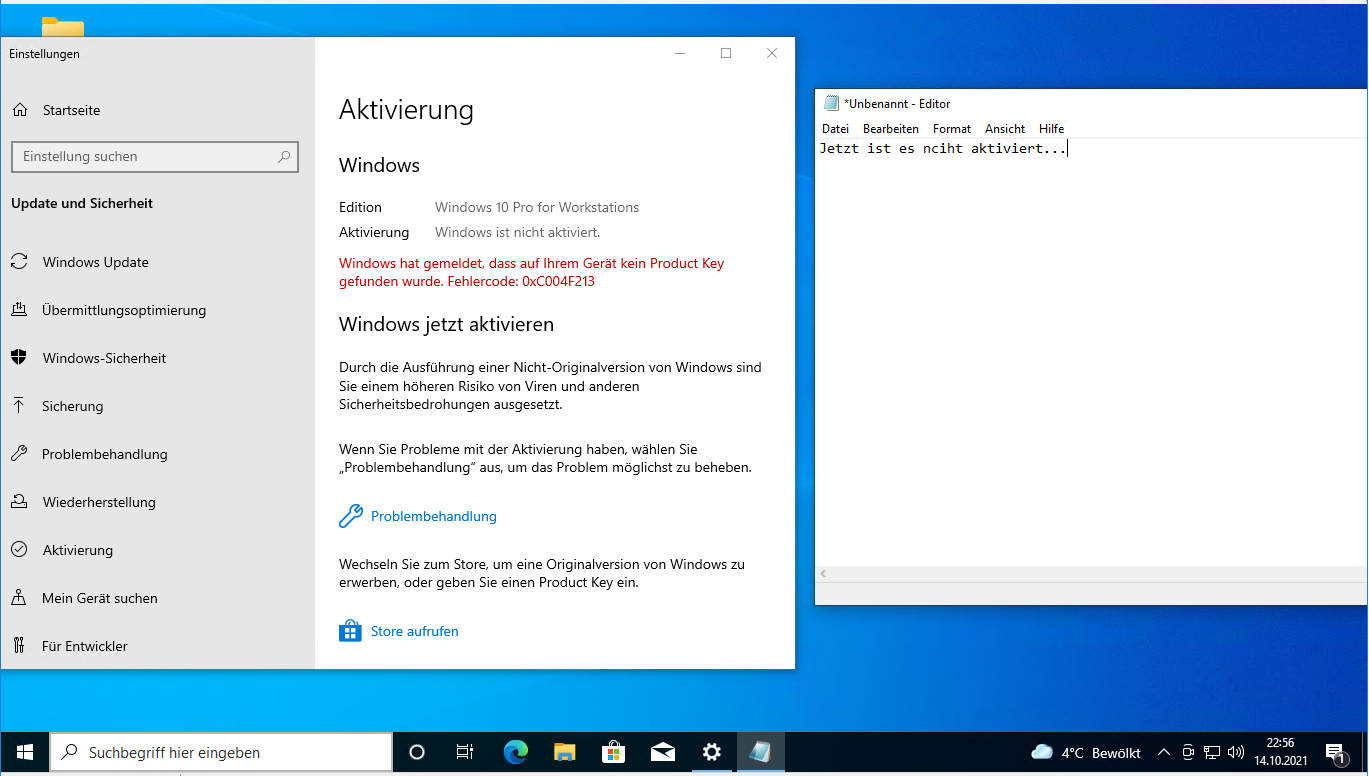Open Wiederherstellung page

click(99, 502)
